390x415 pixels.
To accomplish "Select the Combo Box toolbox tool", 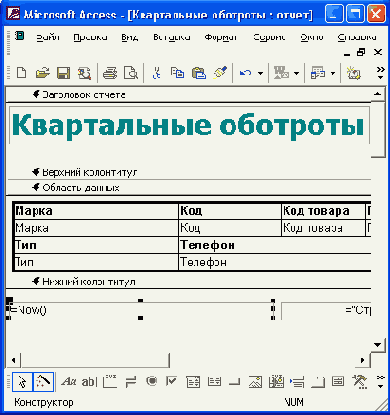I will (193, 382).
